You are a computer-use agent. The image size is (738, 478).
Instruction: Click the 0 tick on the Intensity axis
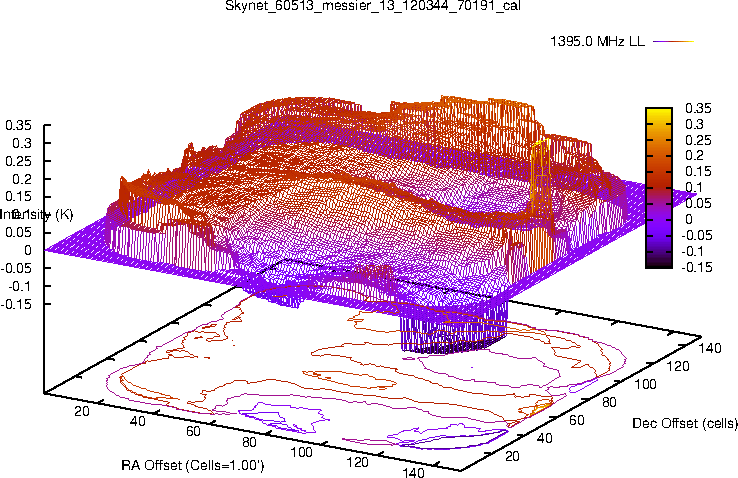click(x=28, y=250)
